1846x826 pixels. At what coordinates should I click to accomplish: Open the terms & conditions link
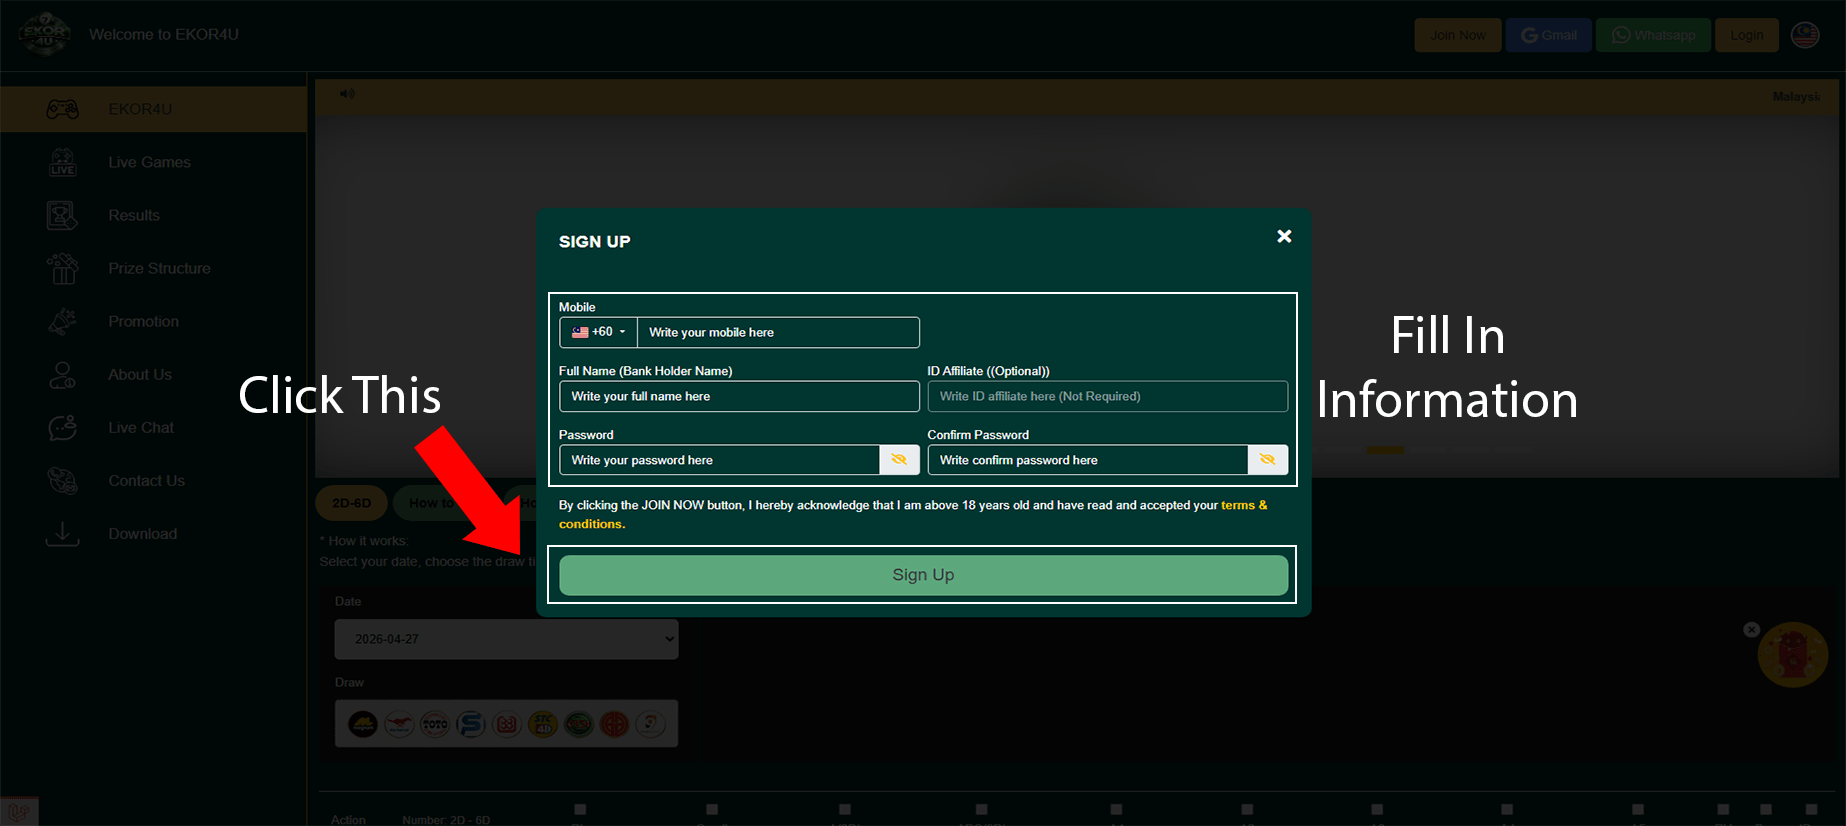point(1243,506)
